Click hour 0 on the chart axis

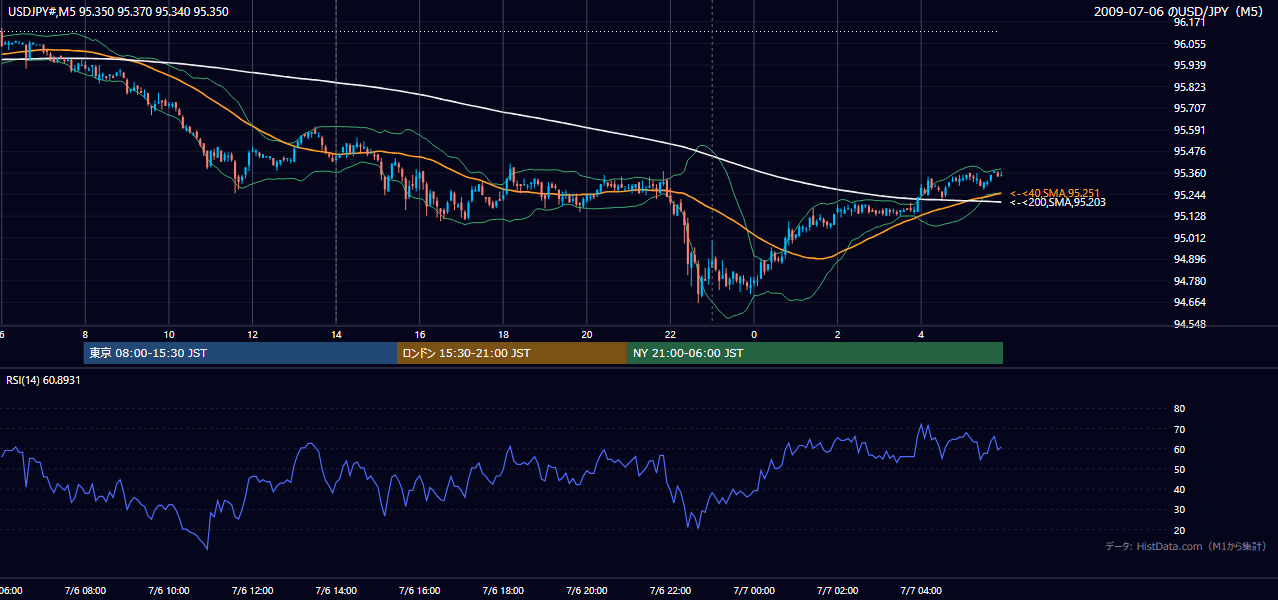(x=754, y=335)
